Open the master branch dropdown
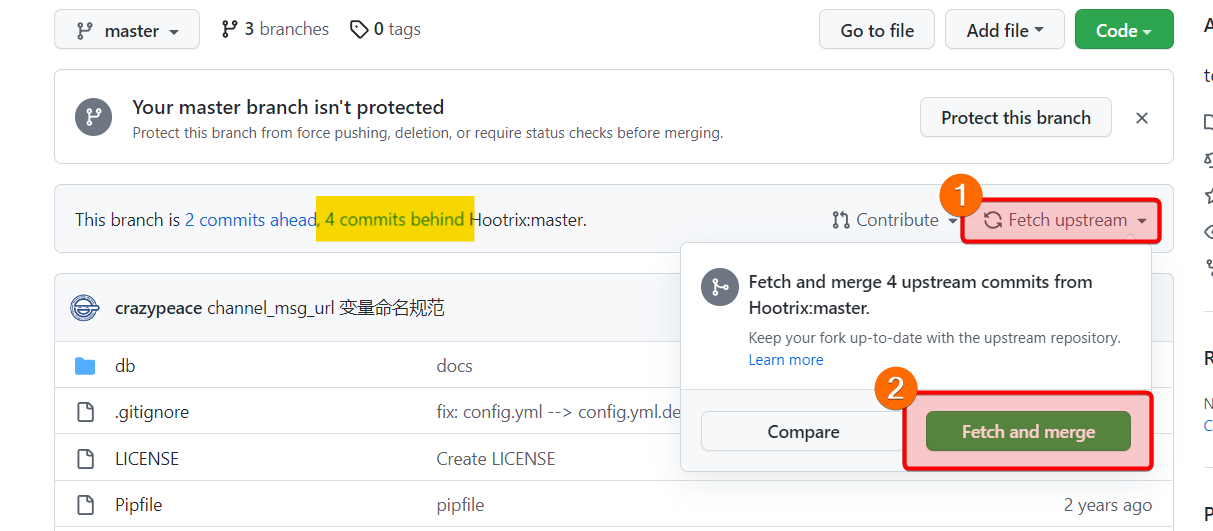This screenshot has width=1213, height=531. click(x=127, y=30)
